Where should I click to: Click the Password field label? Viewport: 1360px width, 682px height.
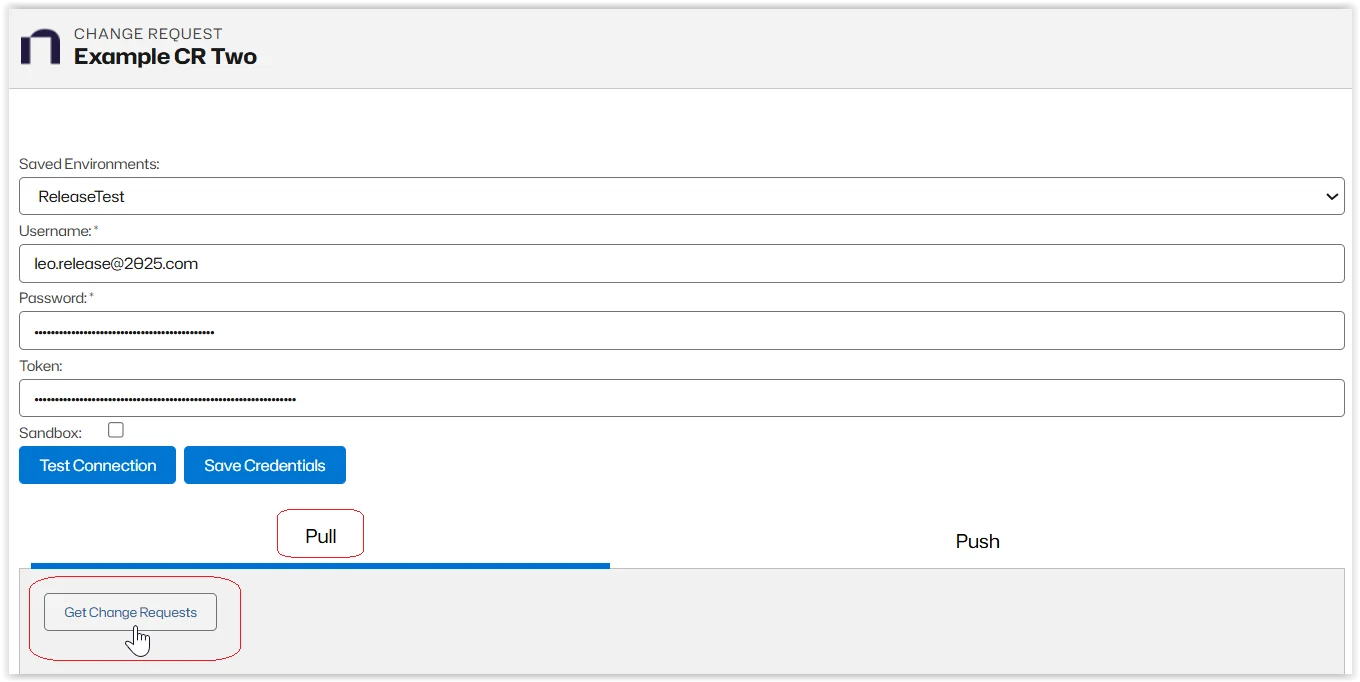(54, 298)
